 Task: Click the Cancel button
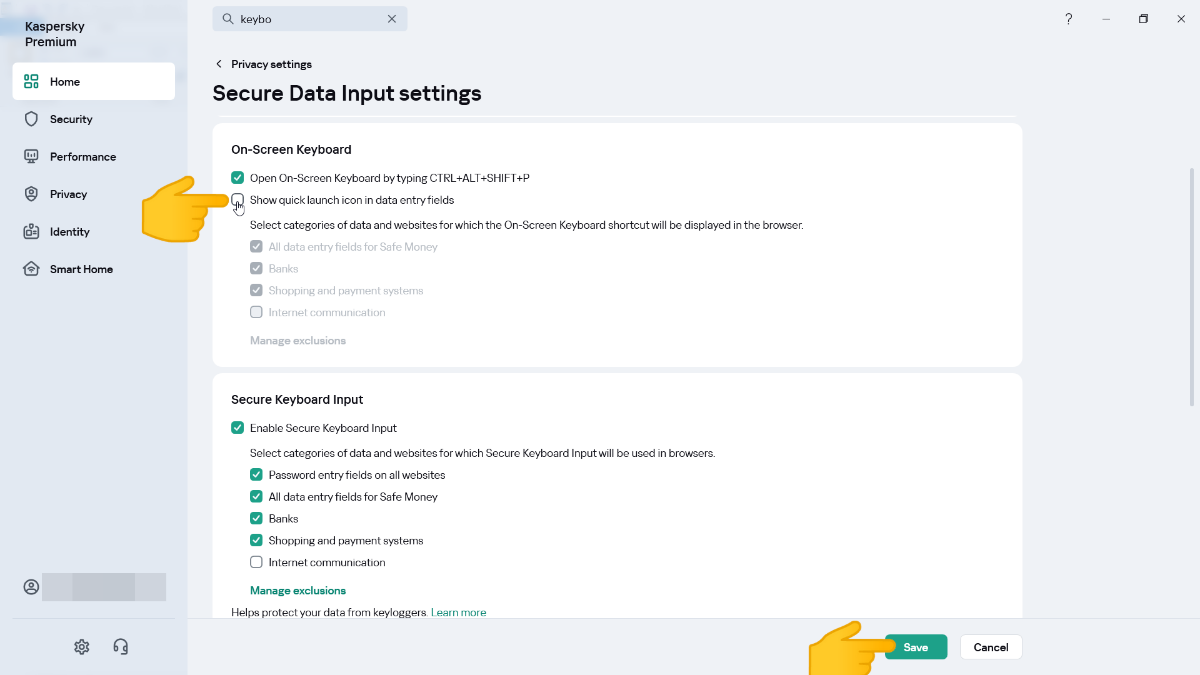tap(990, 647)
